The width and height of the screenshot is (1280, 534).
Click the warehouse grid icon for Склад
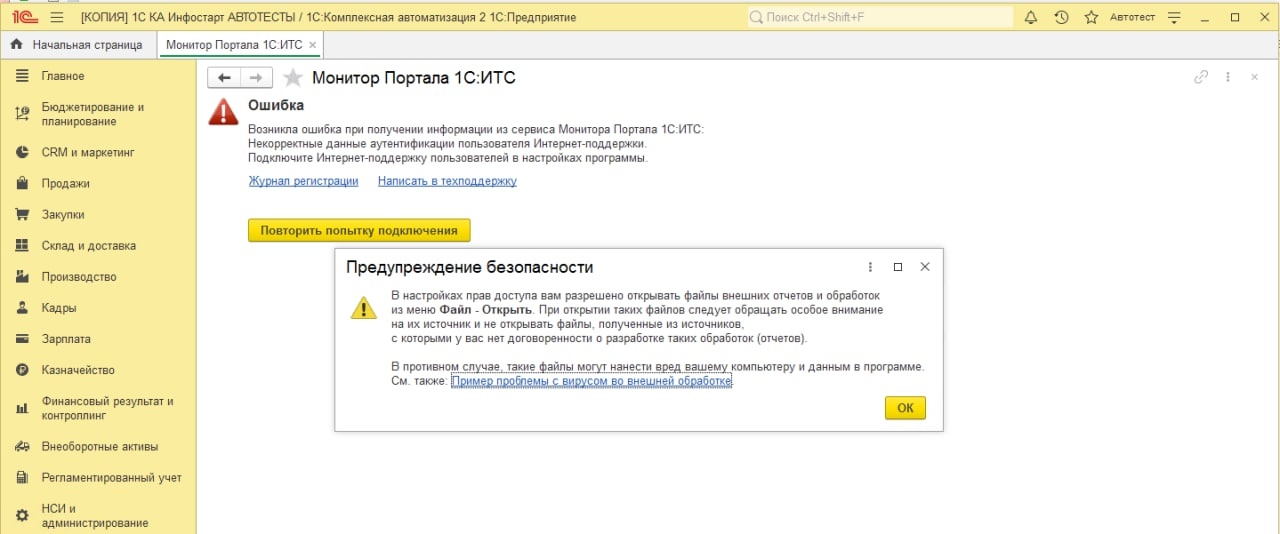(x=22, y=245)
